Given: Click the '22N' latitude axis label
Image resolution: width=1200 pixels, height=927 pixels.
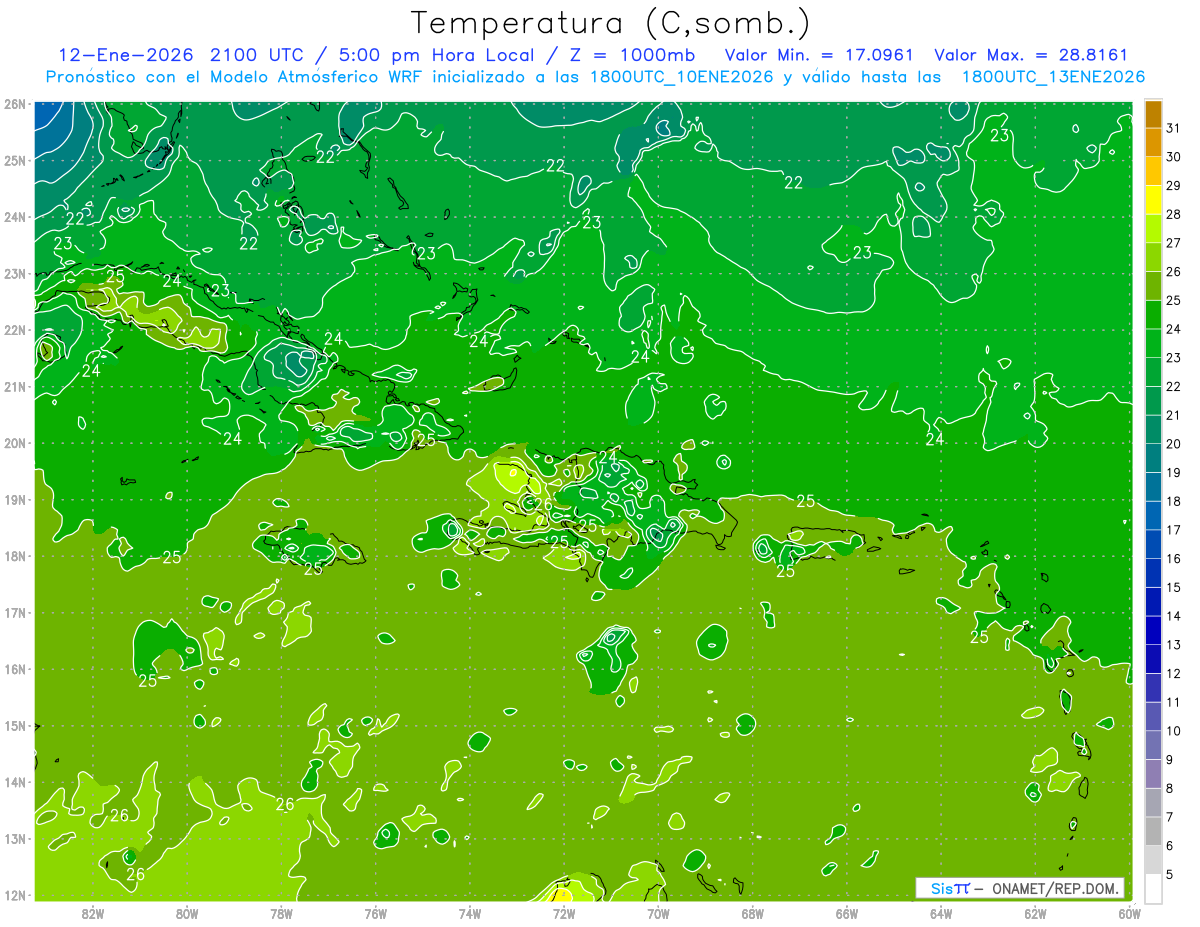Looking at the screenshot, I should tap(14, 329).
